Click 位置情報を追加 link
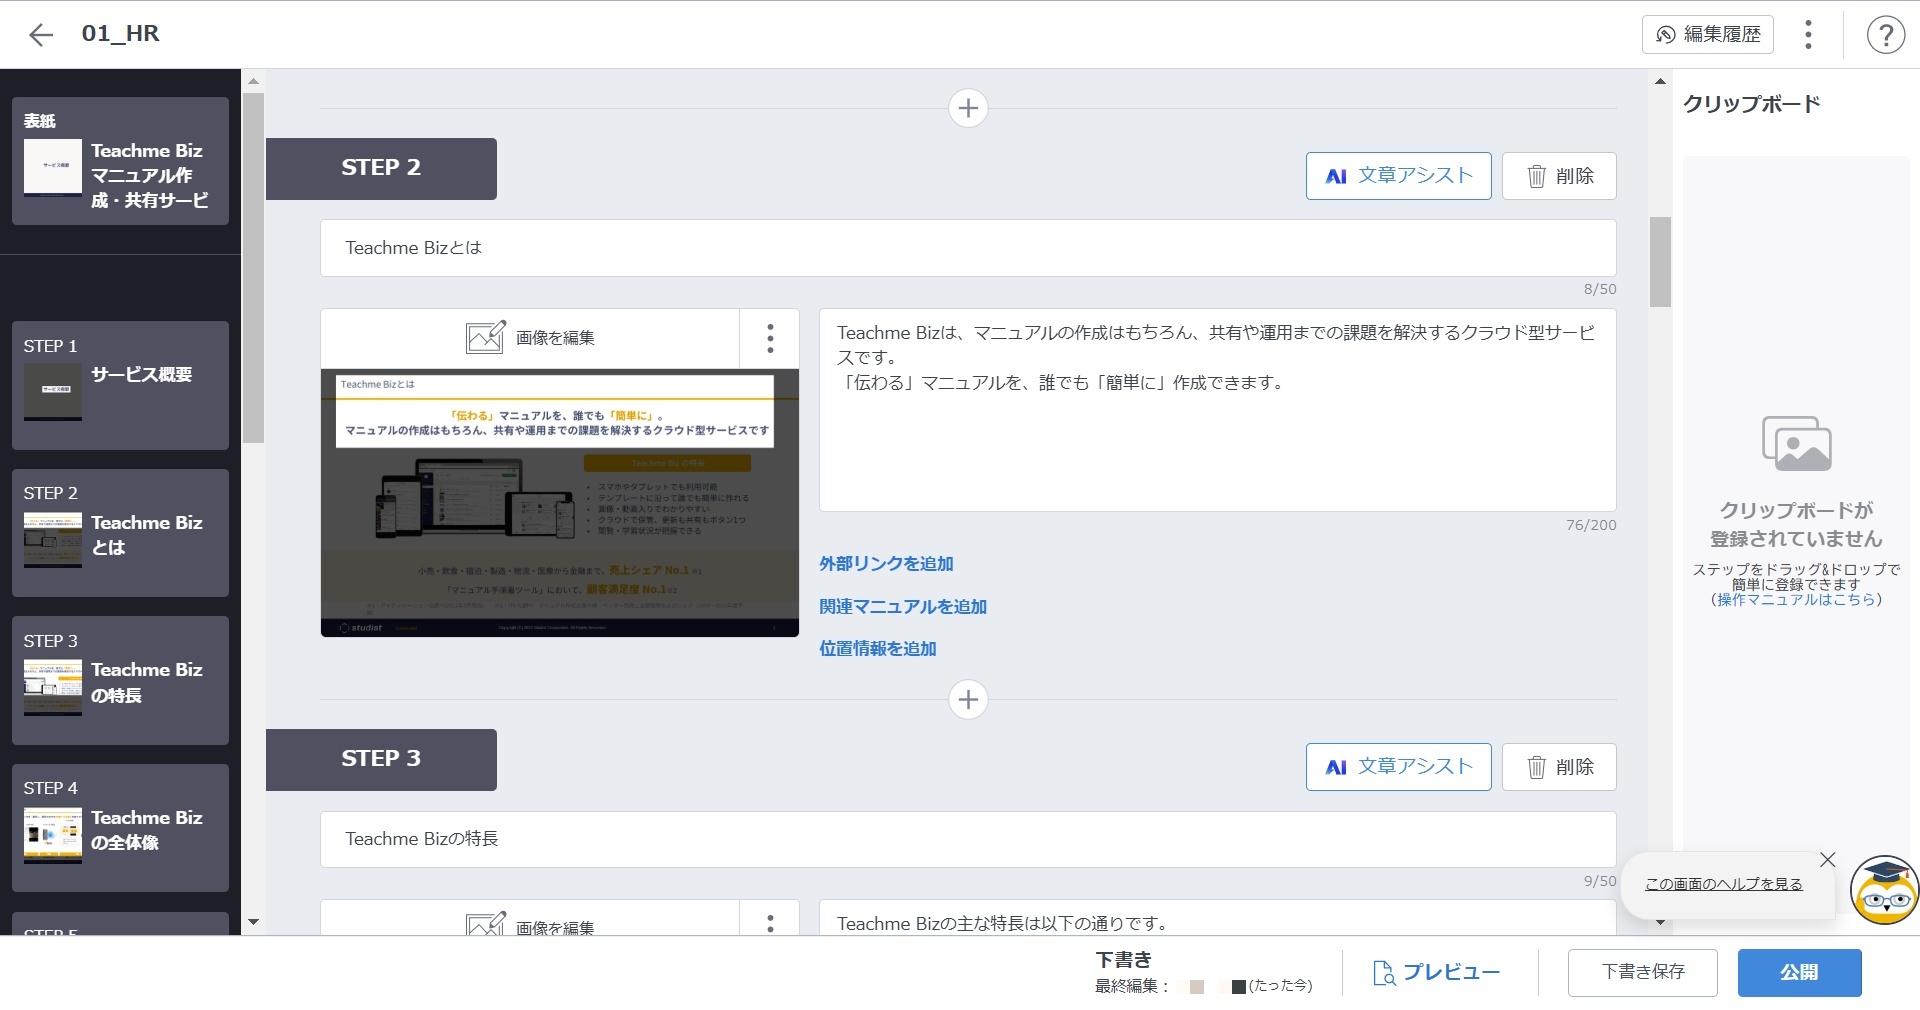 pyautogui.click(x=878, y=649)
